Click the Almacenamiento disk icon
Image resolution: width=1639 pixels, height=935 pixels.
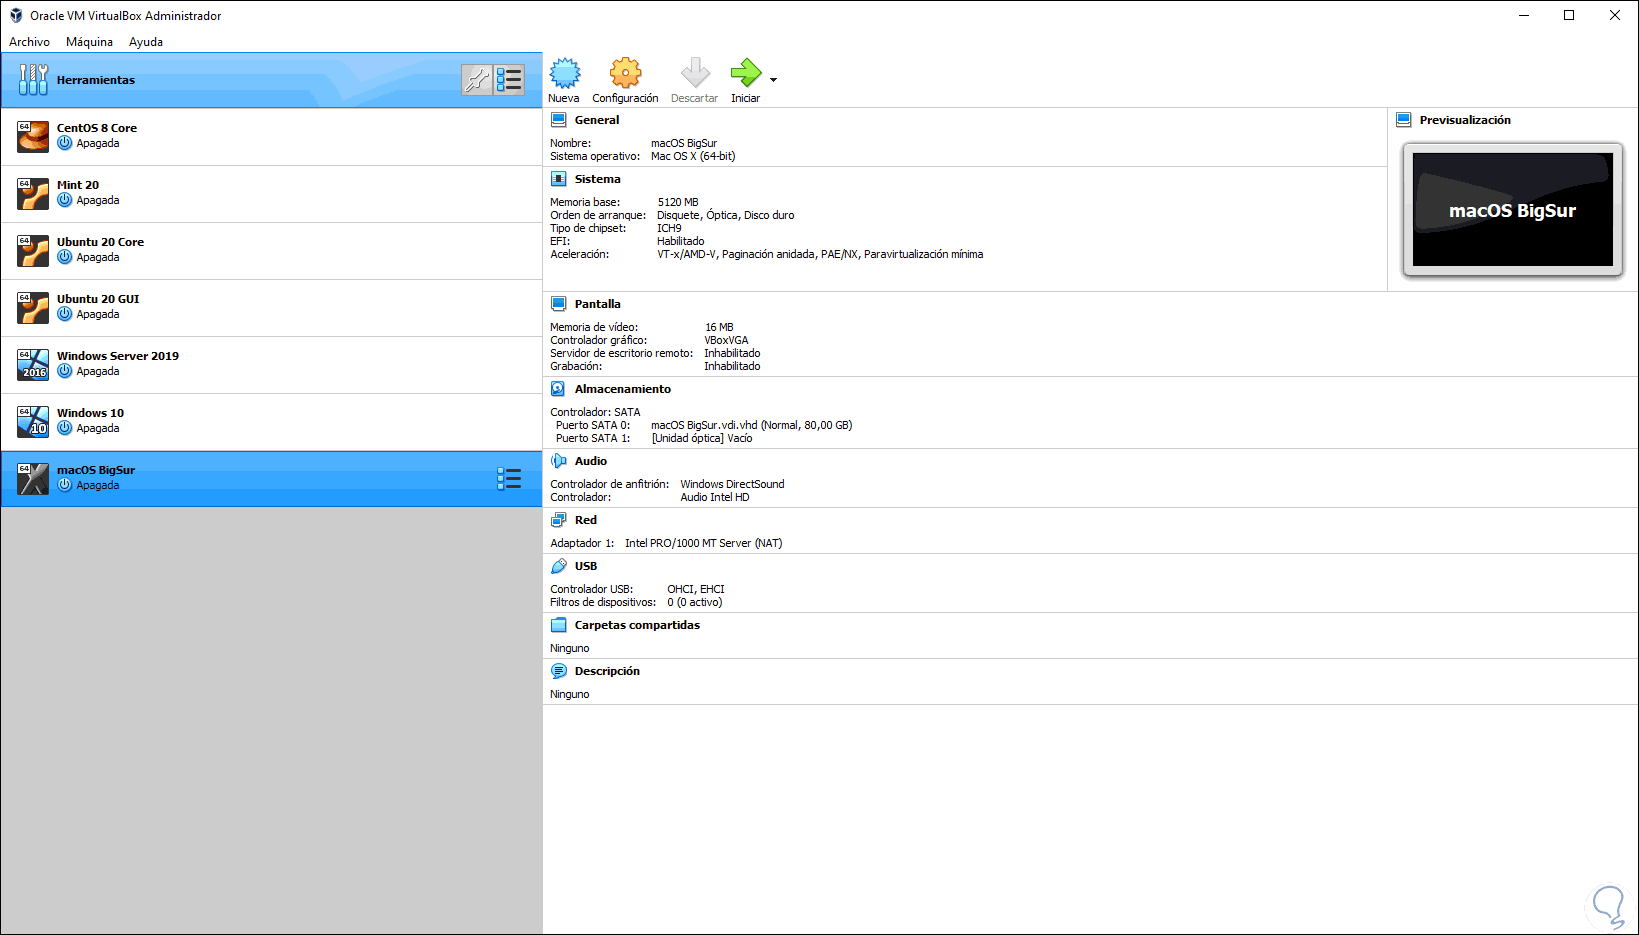[x=559, y=389]
